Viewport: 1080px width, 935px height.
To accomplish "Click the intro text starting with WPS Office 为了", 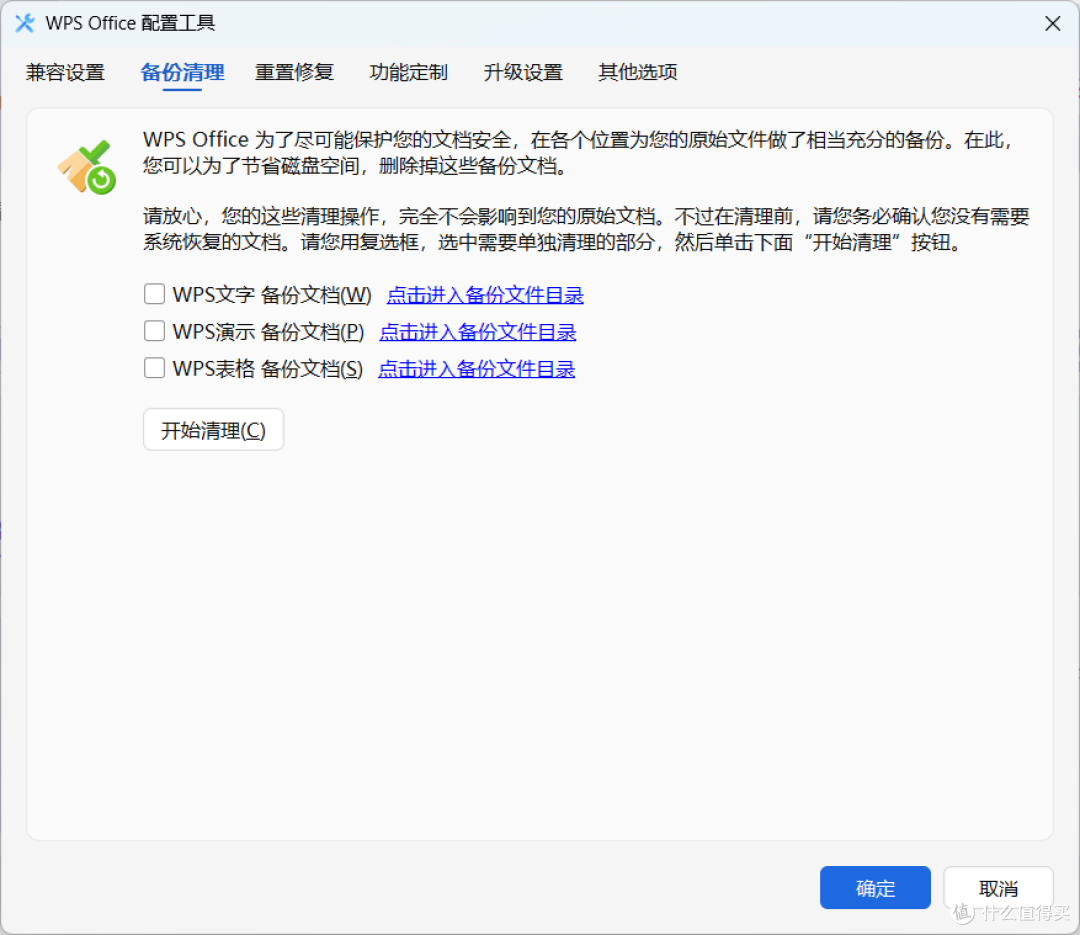I will tap(579, 153).
